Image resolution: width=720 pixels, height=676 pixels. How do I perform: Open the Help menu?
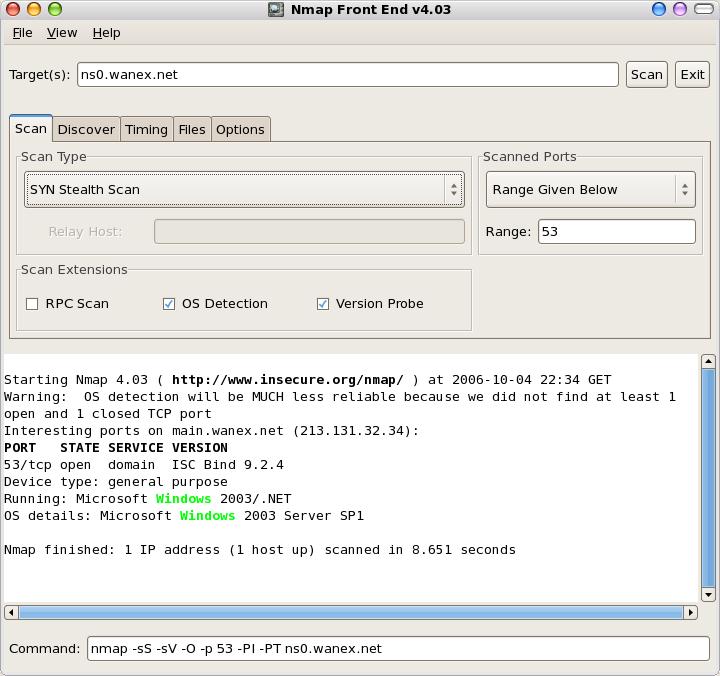pos(107,33)
